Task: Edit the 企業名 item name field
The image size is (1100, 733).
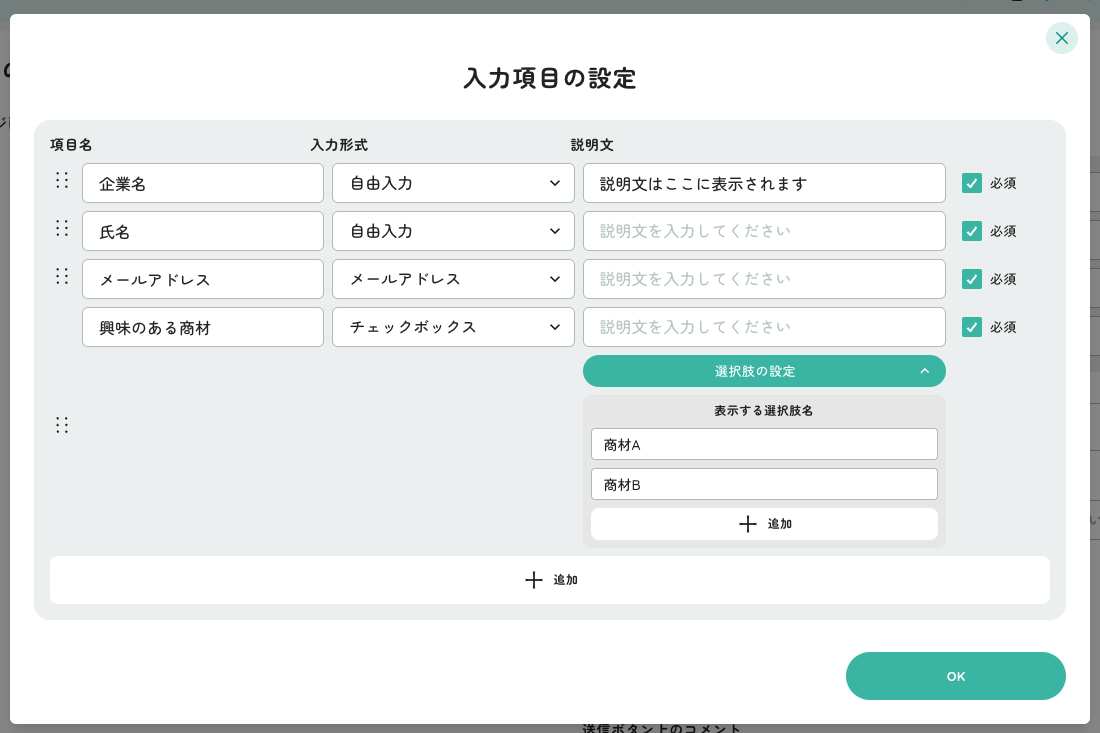Action: click(203, 183)
